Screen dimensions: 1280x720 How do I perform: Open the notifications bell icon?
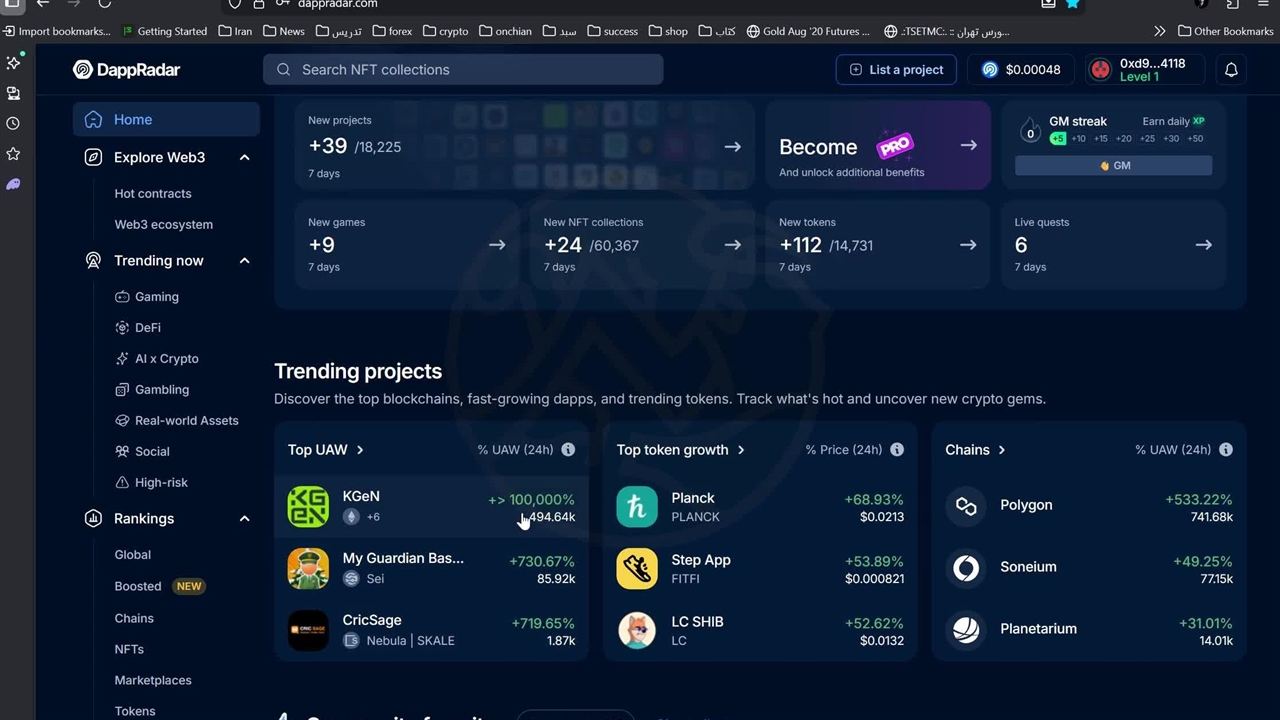1231,70
